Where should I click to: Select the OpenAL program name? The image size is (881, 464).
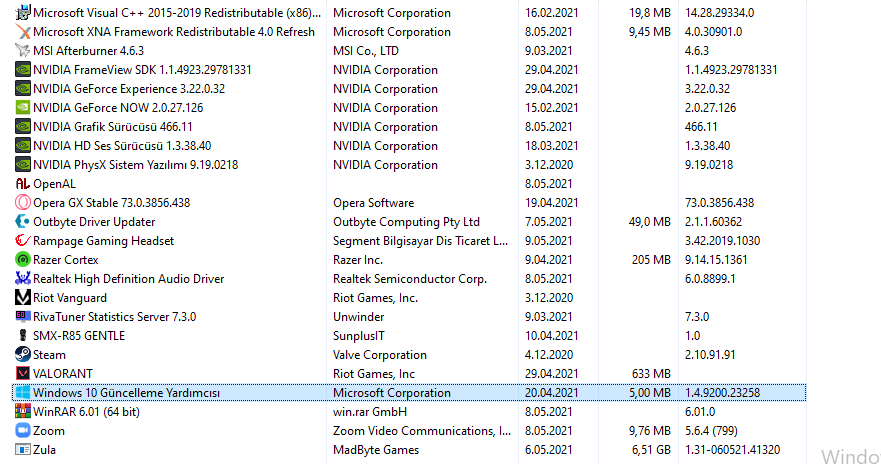coord(54,184)
